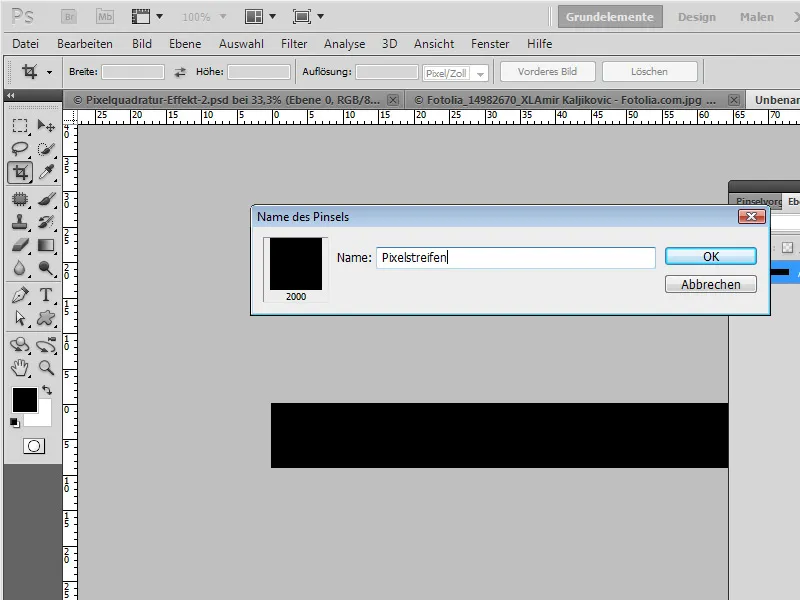The height and width of the screenshot is (600, 800).
Task: Open the Ansicht menu
Action: click(x=434, y=44)
